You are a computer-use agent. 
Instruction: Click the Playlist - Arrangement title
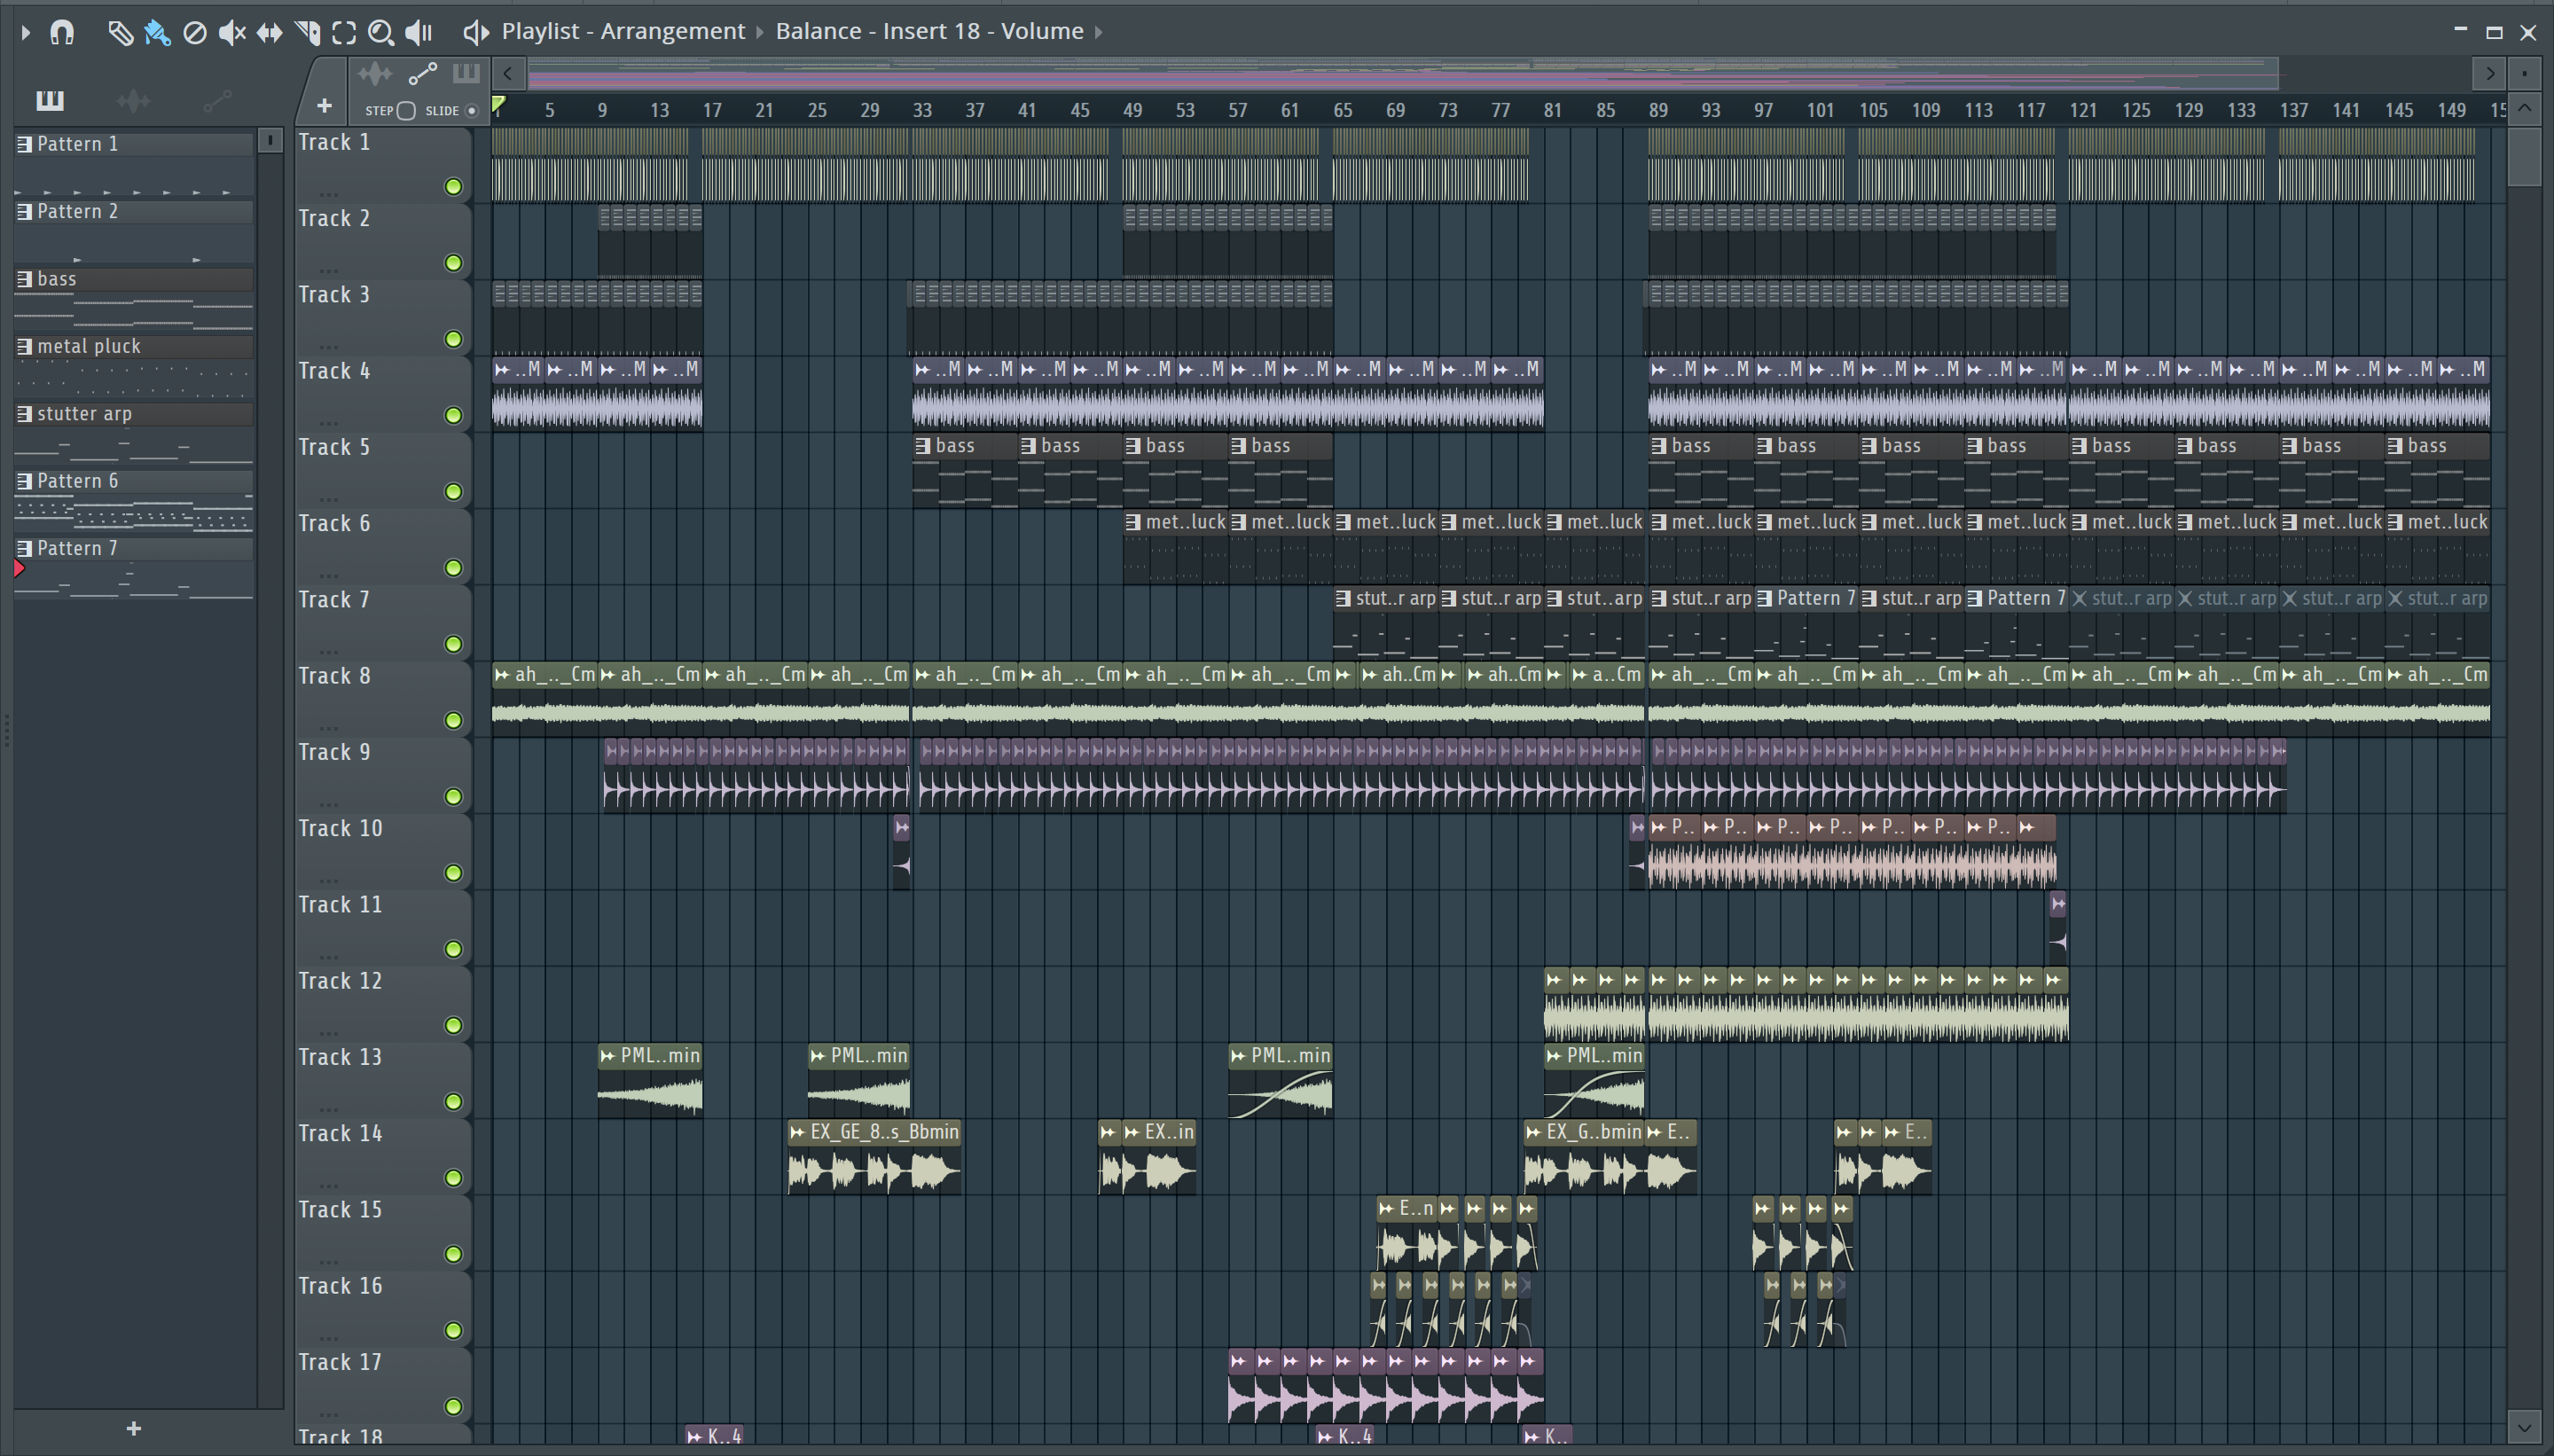click(623, 31)
